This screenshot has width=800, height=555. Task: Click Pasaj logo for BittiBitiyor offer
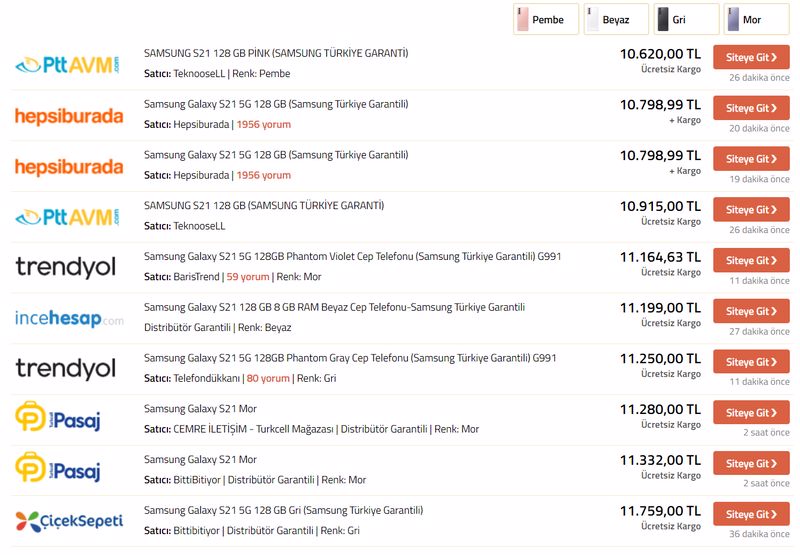58,467
